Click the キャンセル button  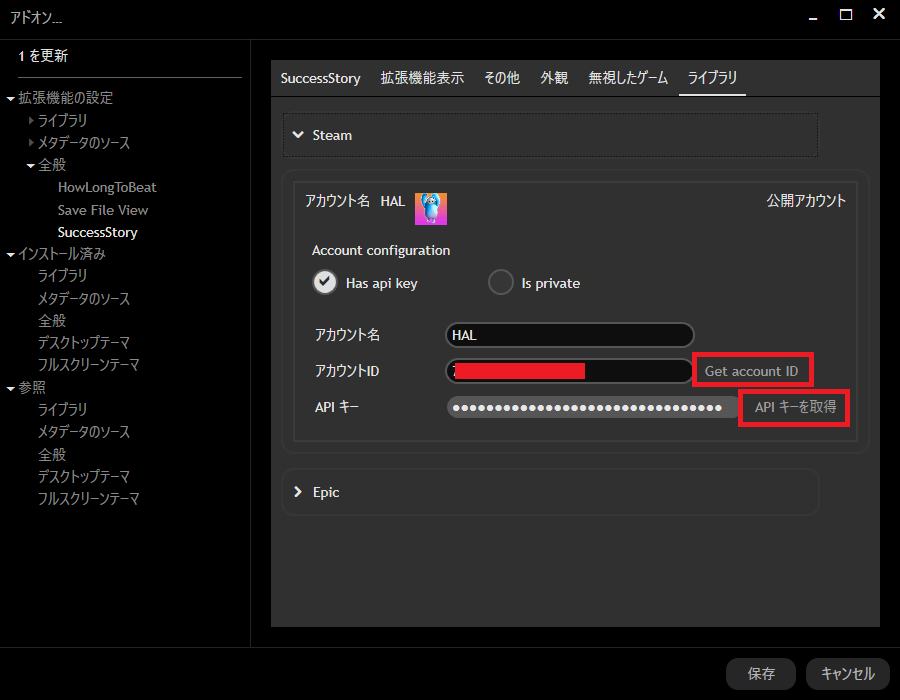coord(848,674)
